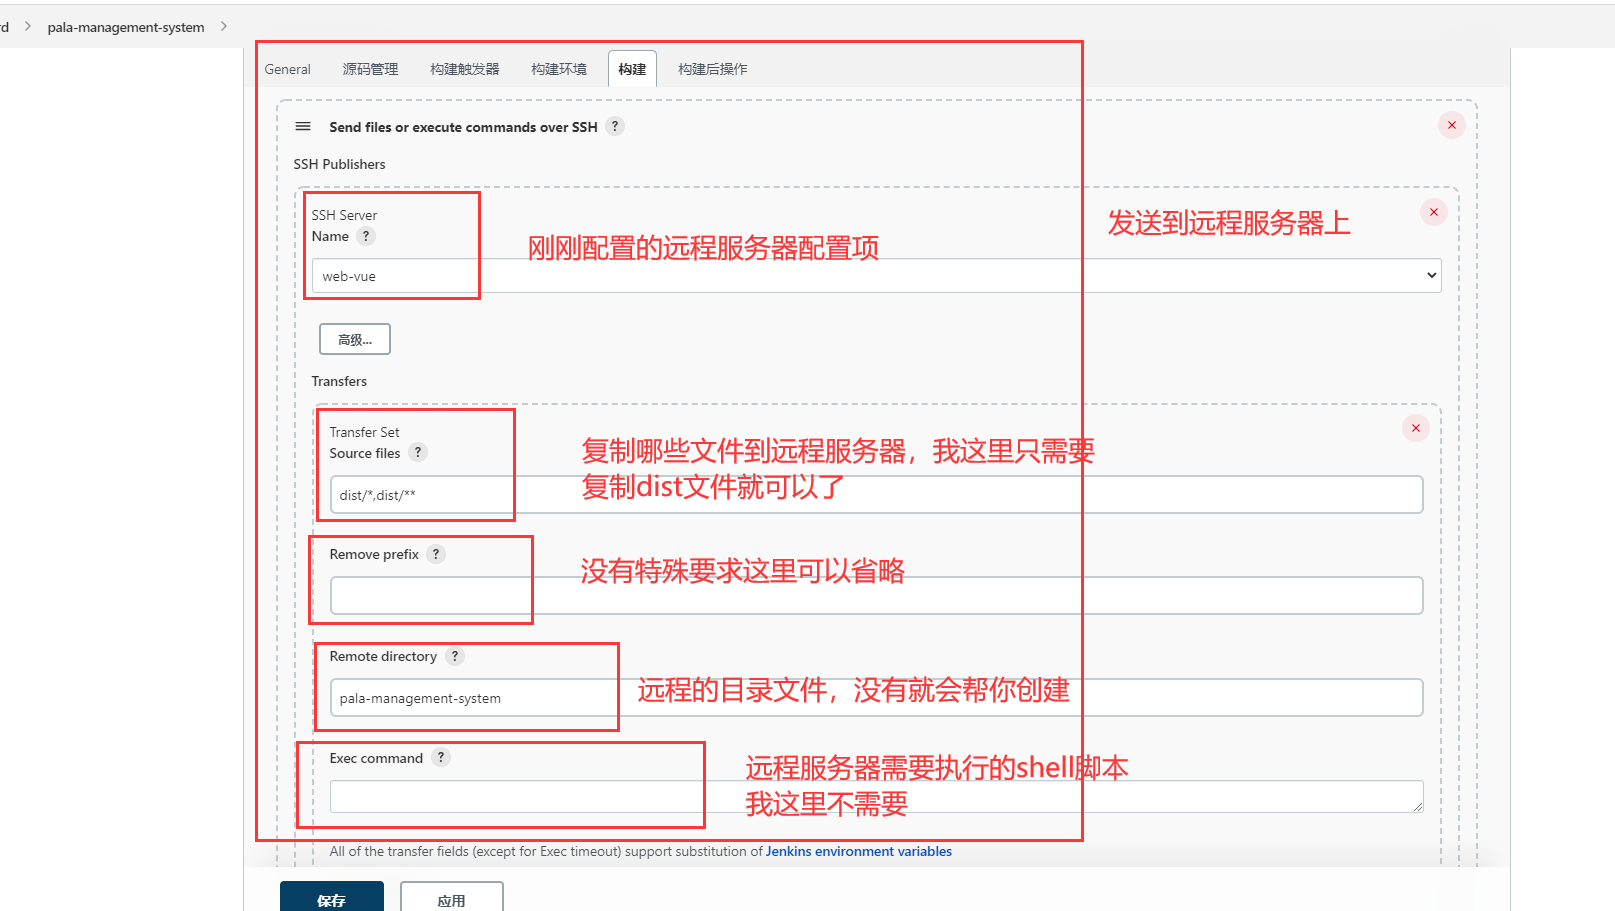Open the 构建环境 tab

tap(559, 69)
